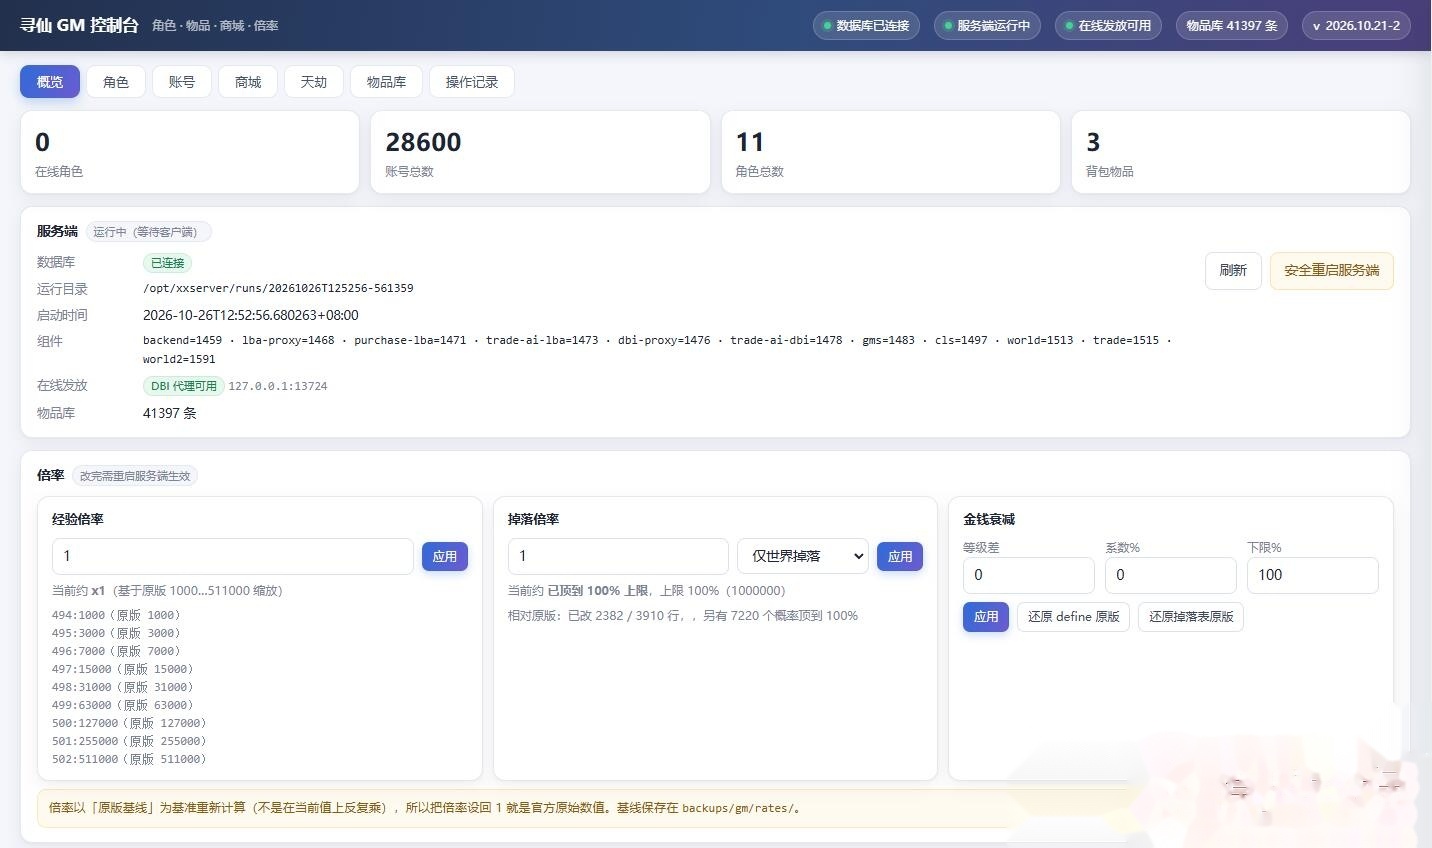Switch to the 角色 tab
The width and height of the screenshot is (1432, 848).
point(116,82)
